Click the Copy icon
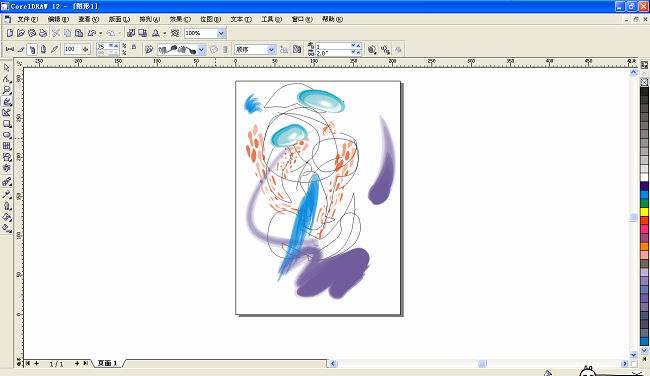The height and width of the screenshot is (376, 650). pyautogui.click(x=67, y=33)
